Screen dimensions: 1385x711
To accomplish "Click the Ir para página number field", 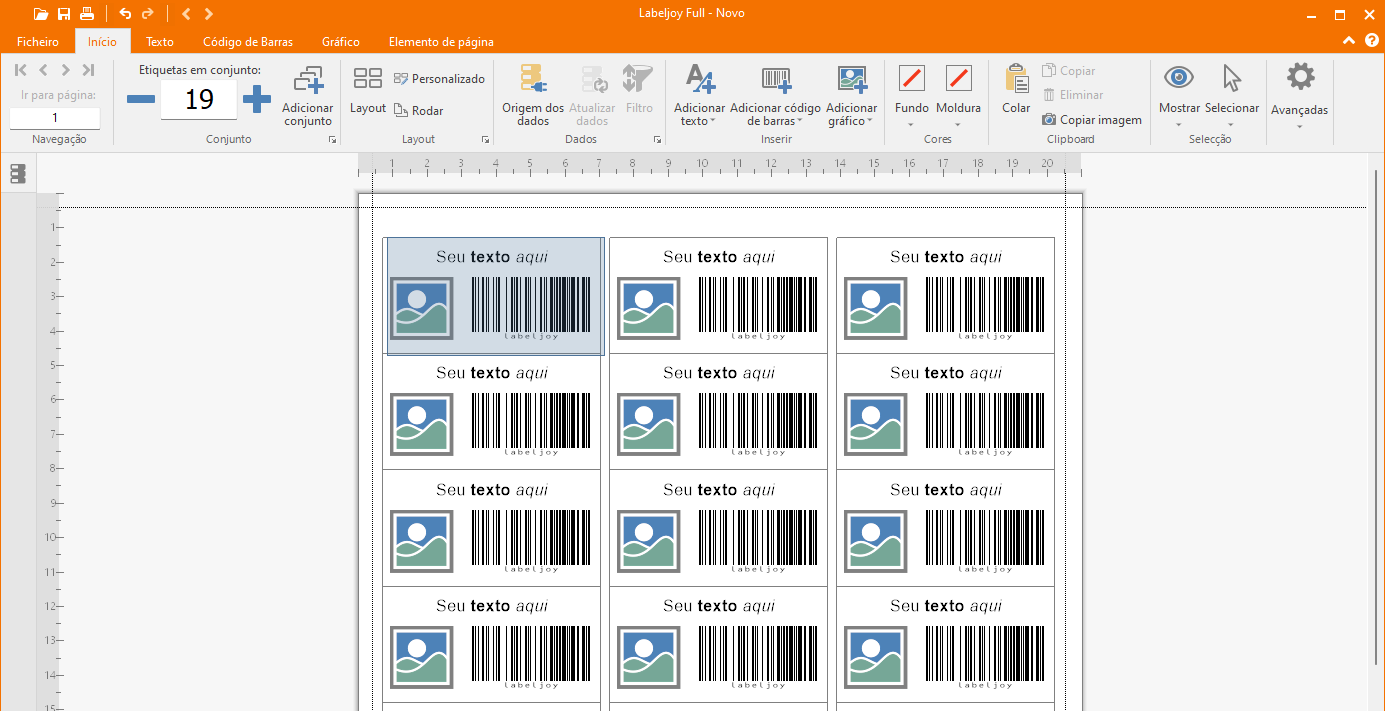I will coord(55,118).
